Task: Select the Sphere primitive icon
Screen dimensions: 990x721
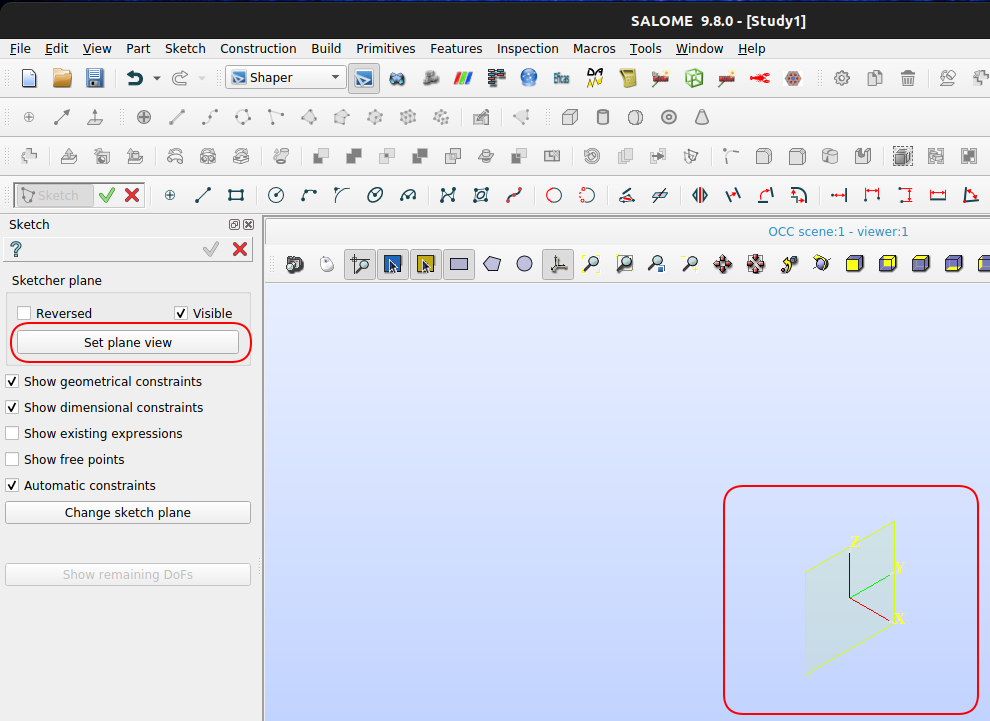Action: (x=636, y=117)
